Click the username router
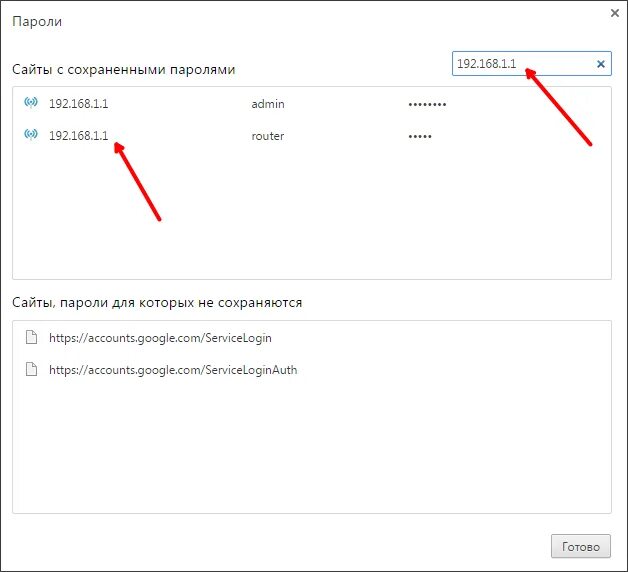 pyautogui.click(x=268, y=136)
